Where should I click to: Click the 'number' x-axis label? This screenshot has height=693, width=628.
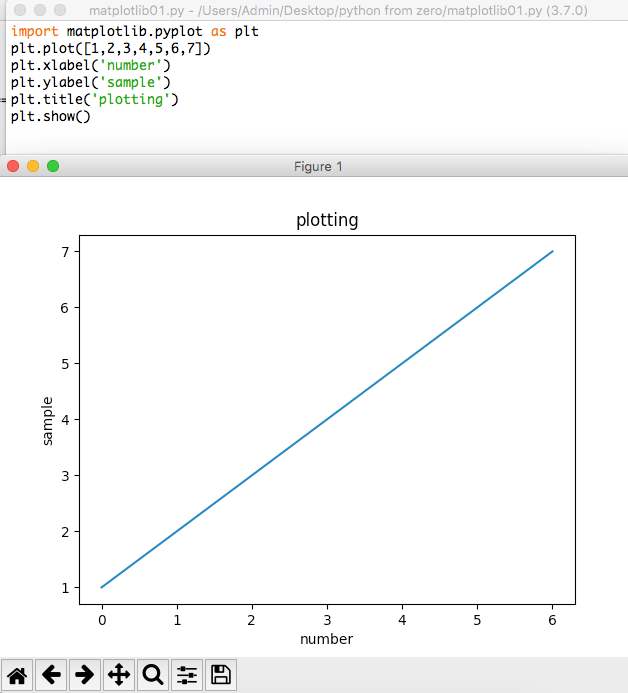[327, 638]
